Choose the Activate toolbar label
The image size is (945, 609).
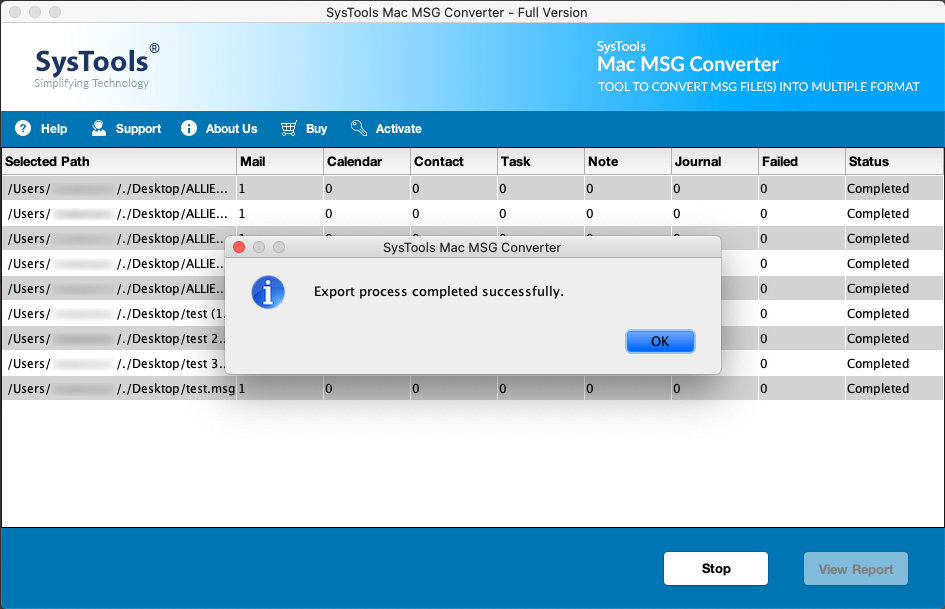click(398, 128)
